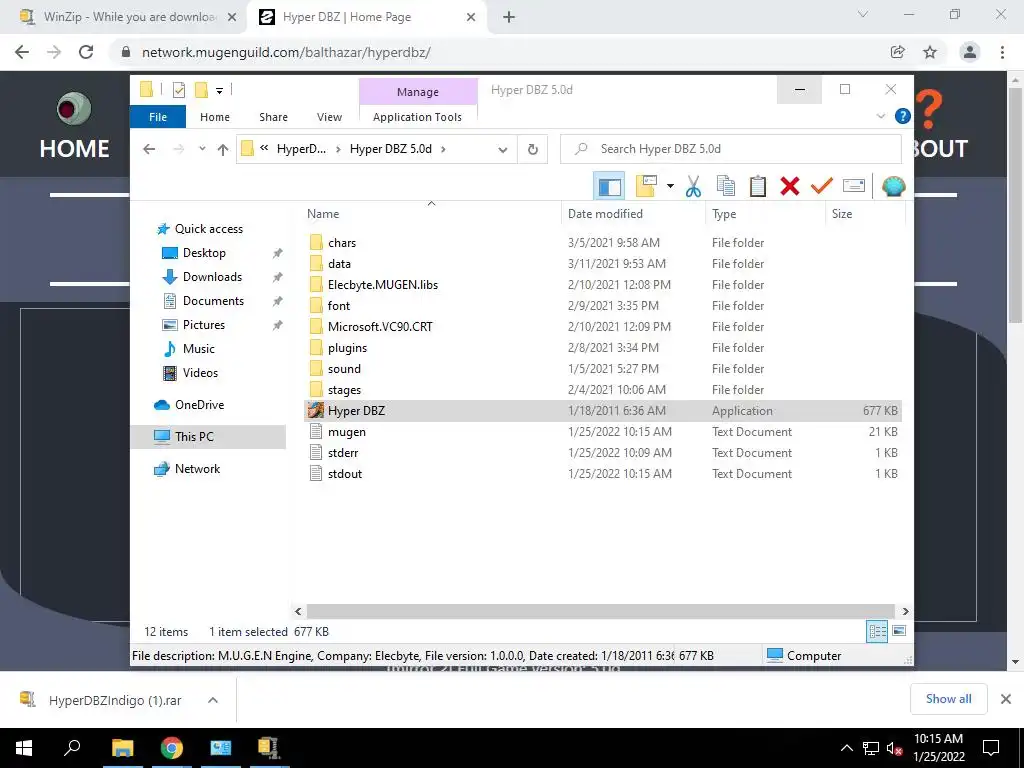
Task: Open Chrome from the taskbar
Action: (172, 748)
